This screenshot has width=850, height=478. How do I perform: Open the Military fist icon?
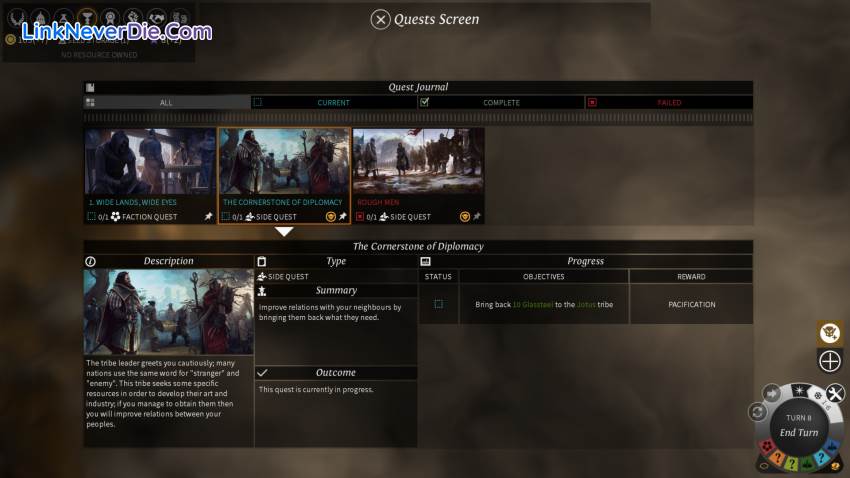click(133, 18)
